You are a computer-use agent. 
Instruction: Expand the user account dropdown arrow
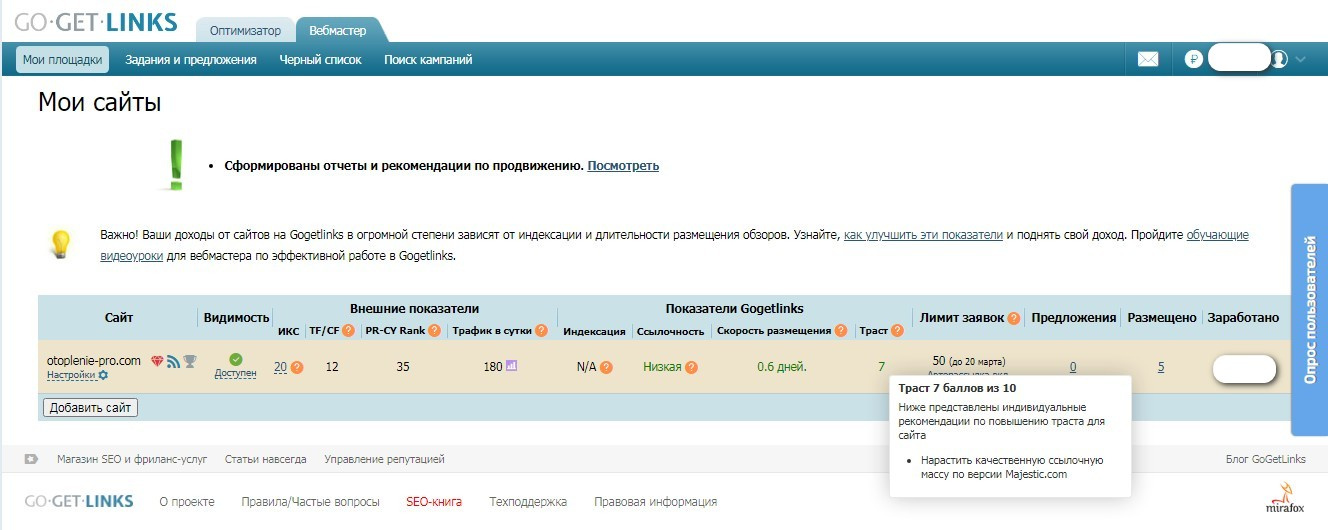[x=1301, y=59]
